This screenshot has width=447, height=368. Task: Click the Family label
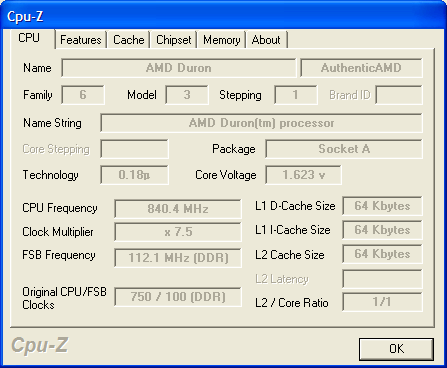[38, 95]
